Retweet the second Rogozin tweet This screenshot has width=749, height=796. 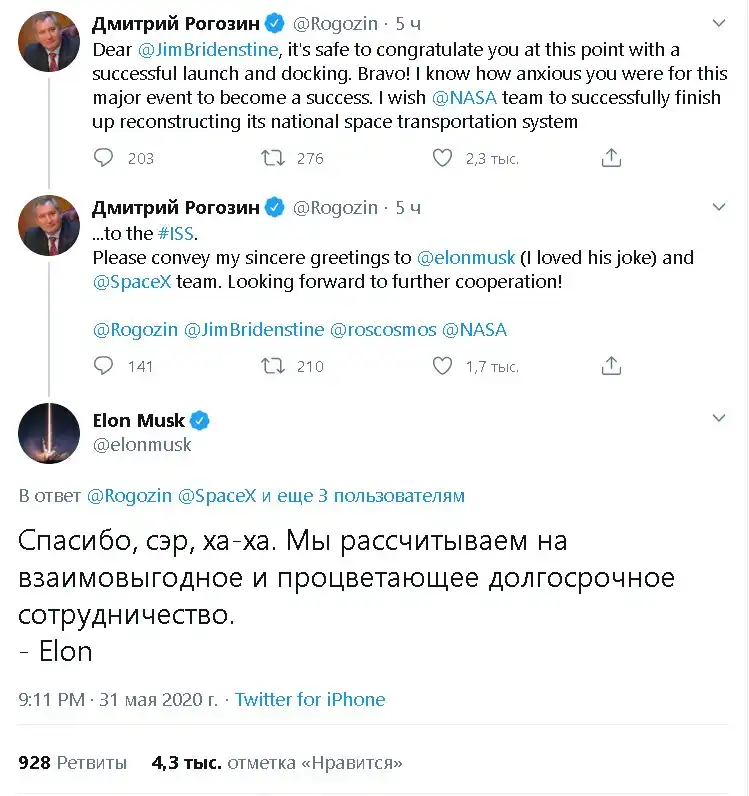[272, 366]
